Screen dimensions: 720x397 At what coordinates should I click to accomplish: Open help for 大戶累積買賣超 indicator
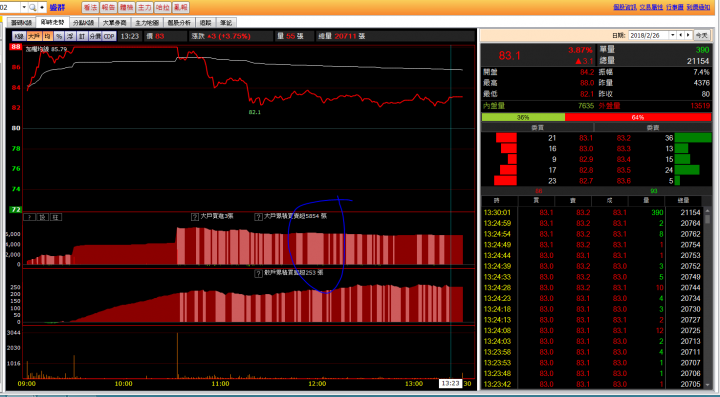coord(259,217)
